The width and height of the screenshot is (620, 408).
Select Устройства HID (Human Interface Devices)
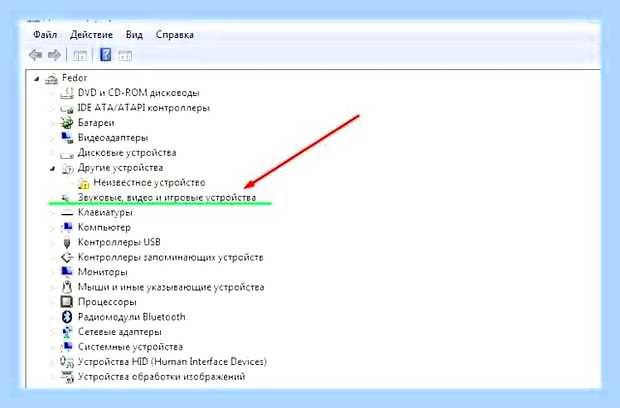point(172,361)
